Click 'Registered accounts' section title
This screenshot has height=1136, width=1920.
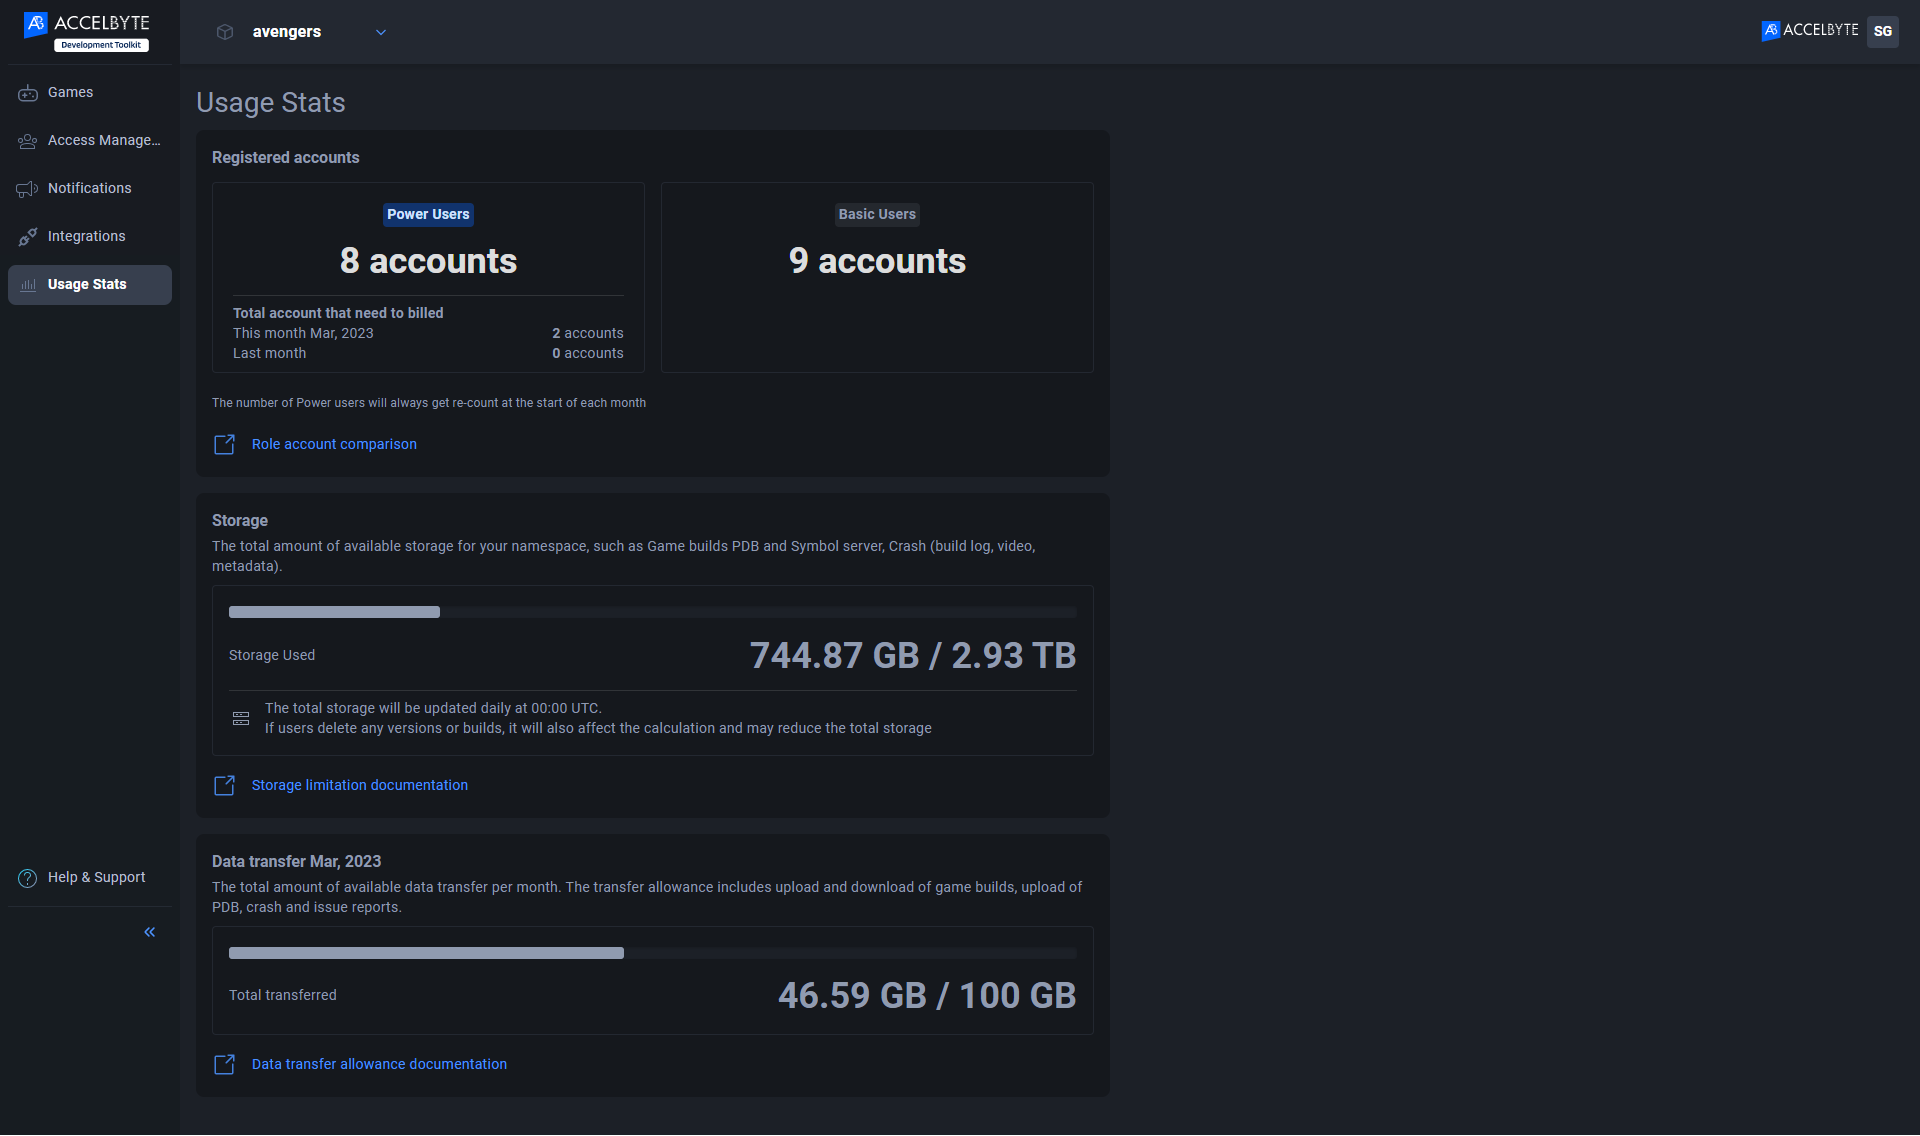tap(285, 157)
